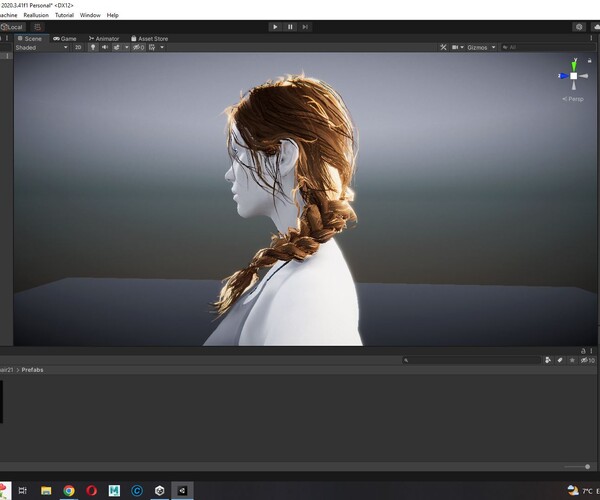This screenshot has width=600, height=500.
Task: Toggle the Persp projection label
Action: click(x=573, y=99)
